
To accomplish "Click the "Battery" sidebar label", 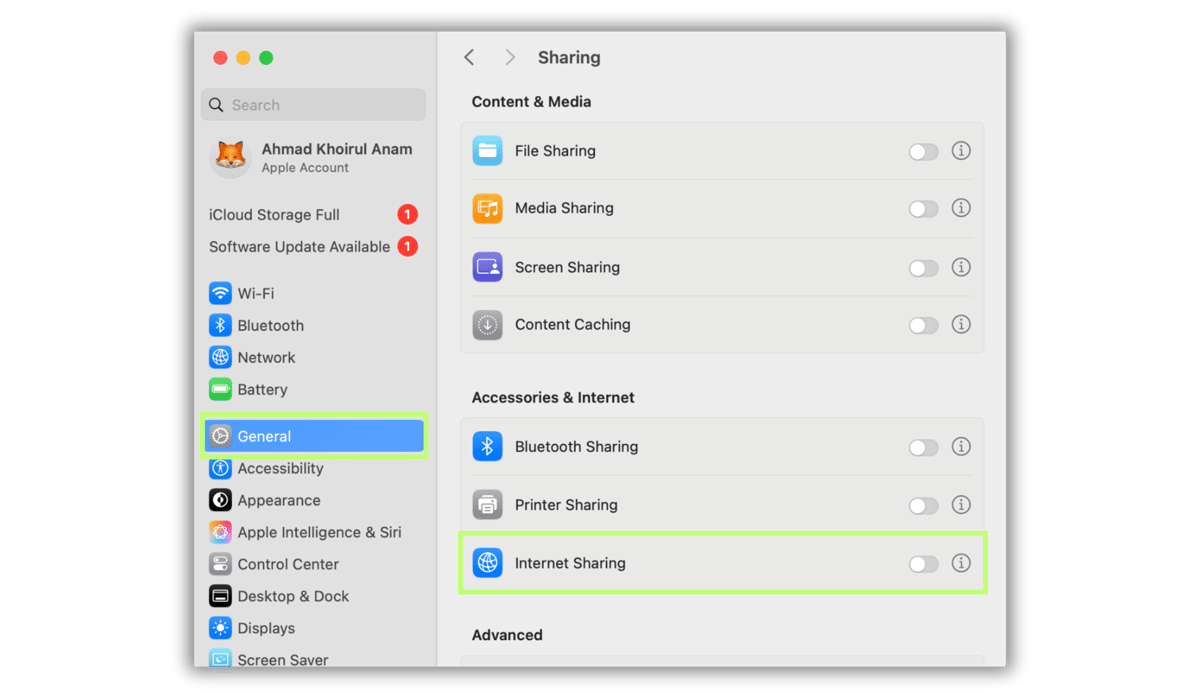I will (x=262, y=389).
